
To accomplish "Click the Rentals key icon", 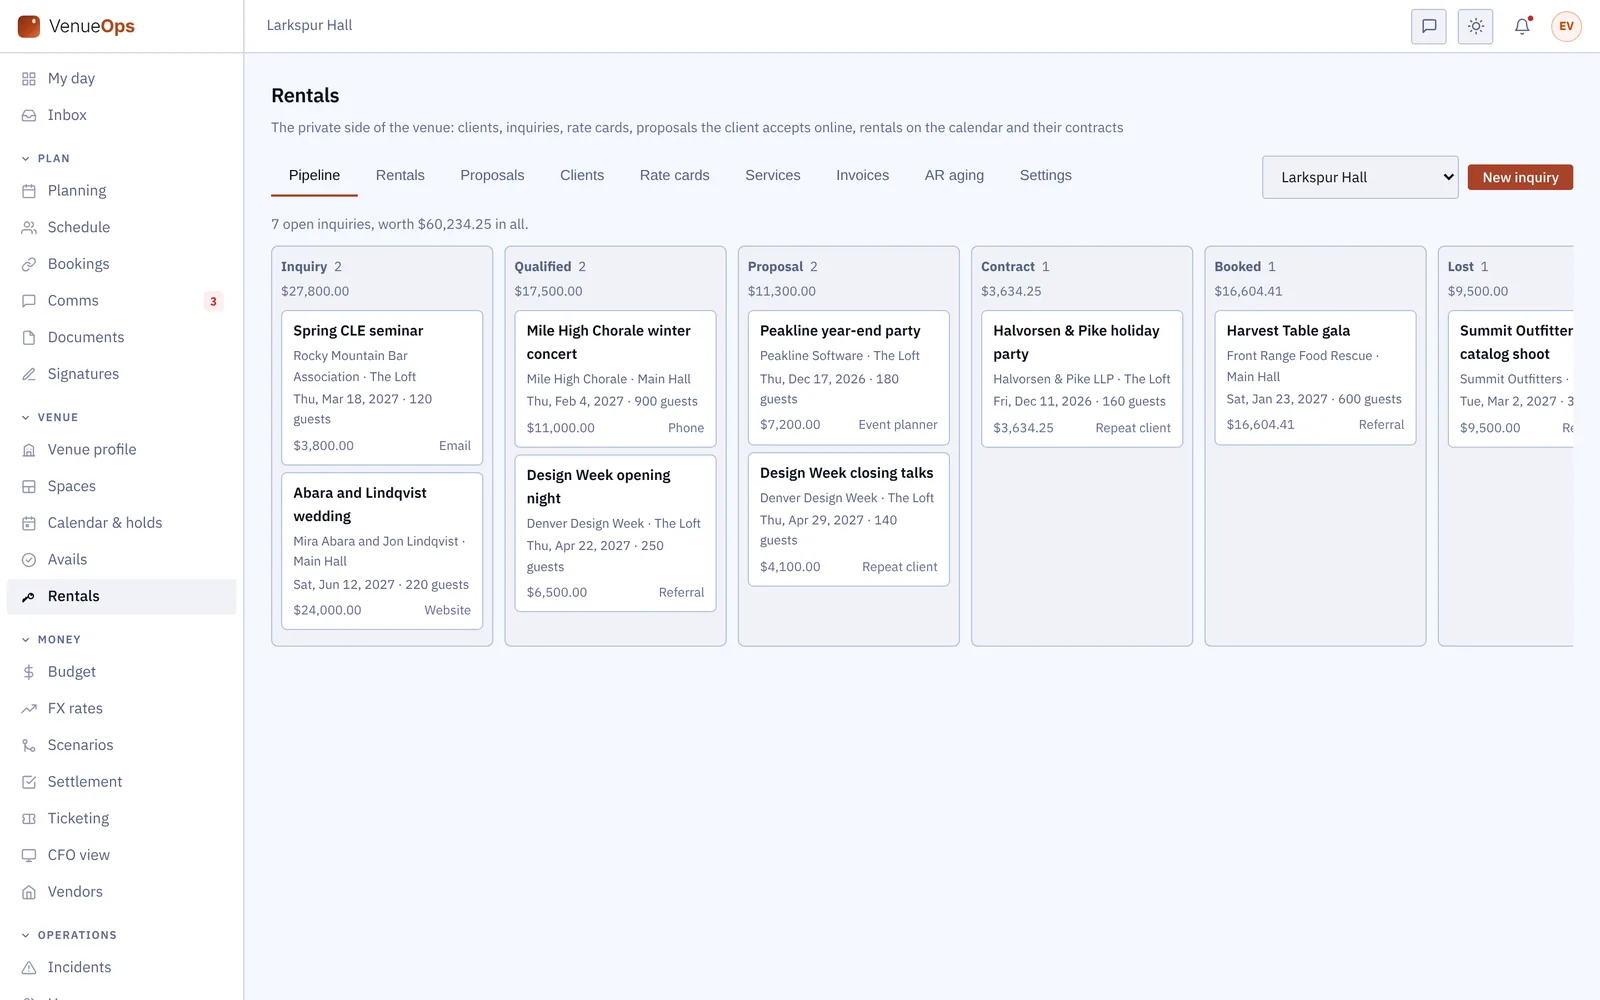I will click(x=29, y=596).
